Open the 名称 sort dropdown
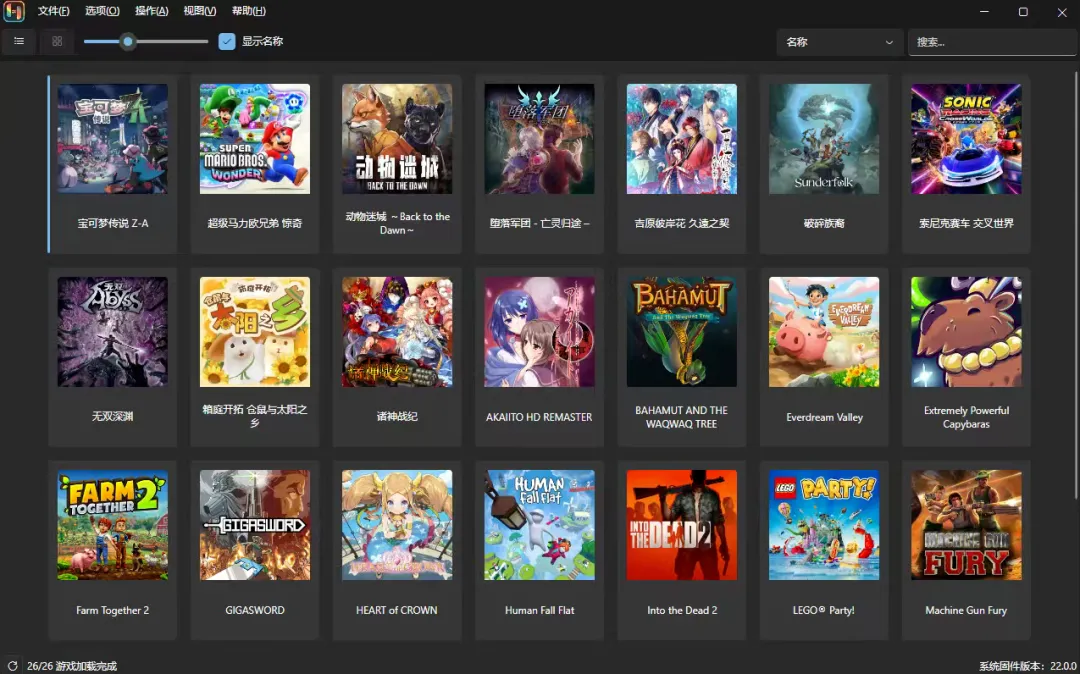This screenshot has width=1080, height=674. pos(839,42)
